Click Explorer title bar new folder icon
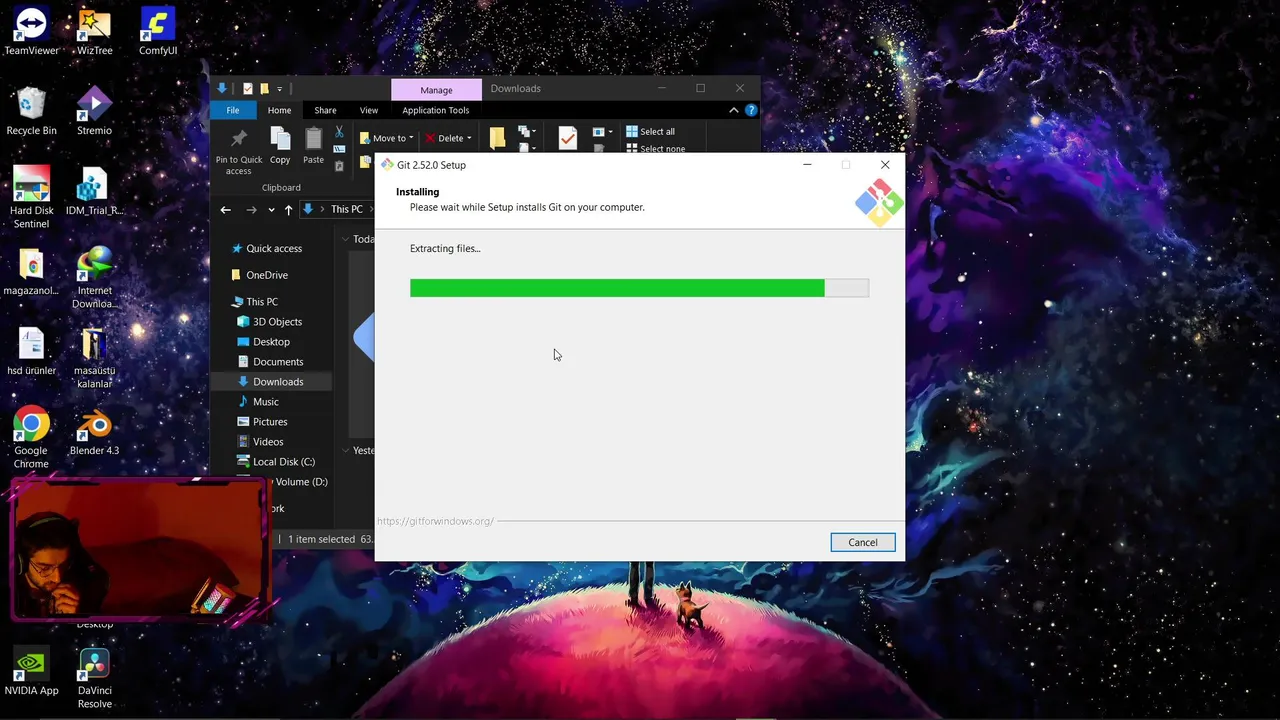The width and height of the screenshot is (1280, 720). click(264, 88)
